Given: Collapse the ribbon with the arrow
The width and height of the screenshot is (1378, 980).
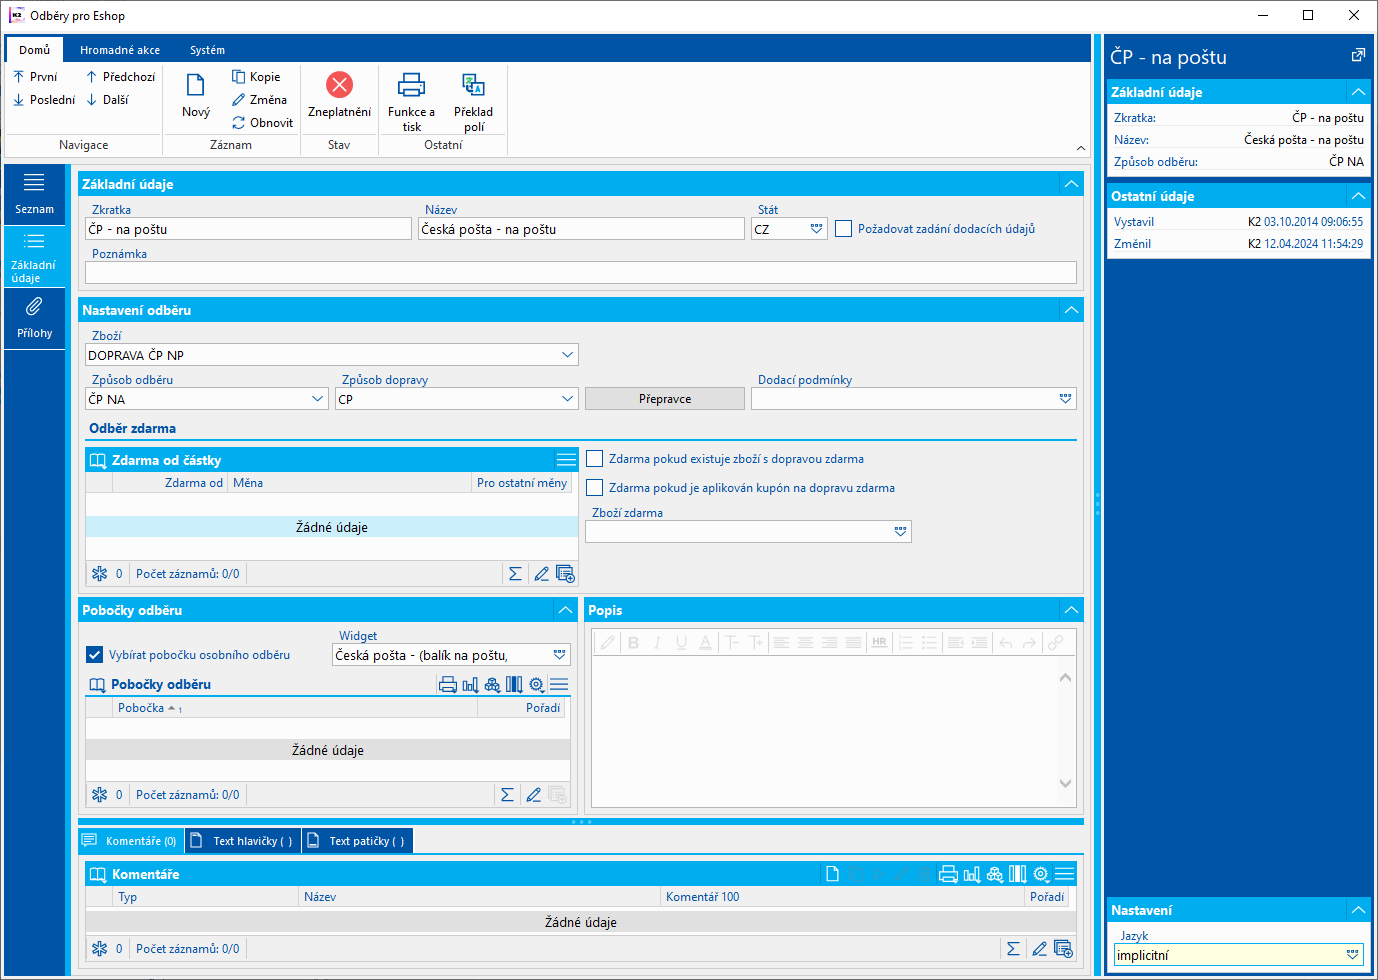Looking at the screenshot, I should click(1080, 148).
